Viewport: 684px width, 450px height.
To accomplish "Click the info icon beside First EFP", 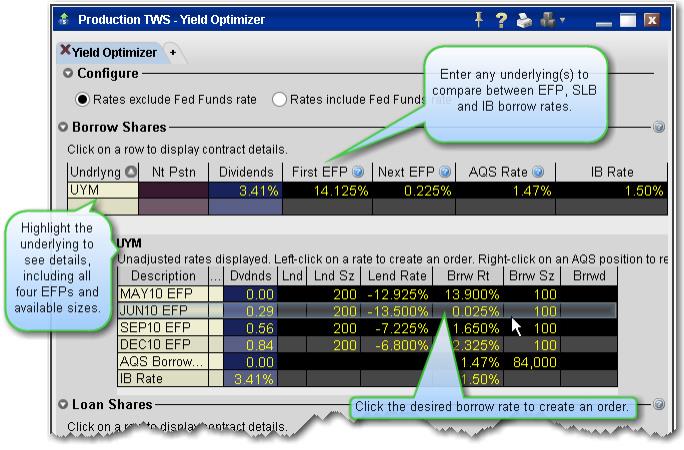I will 358,172.
